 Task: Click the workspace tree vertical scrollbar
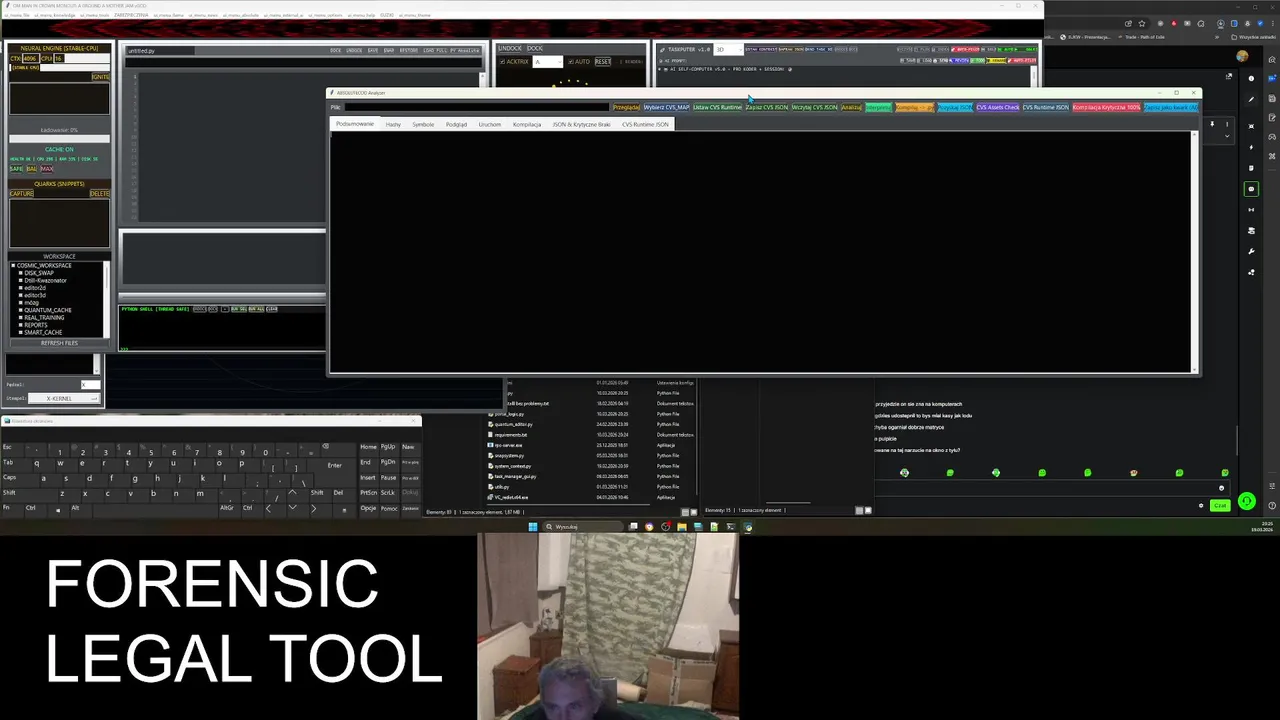tap(106, 300)
